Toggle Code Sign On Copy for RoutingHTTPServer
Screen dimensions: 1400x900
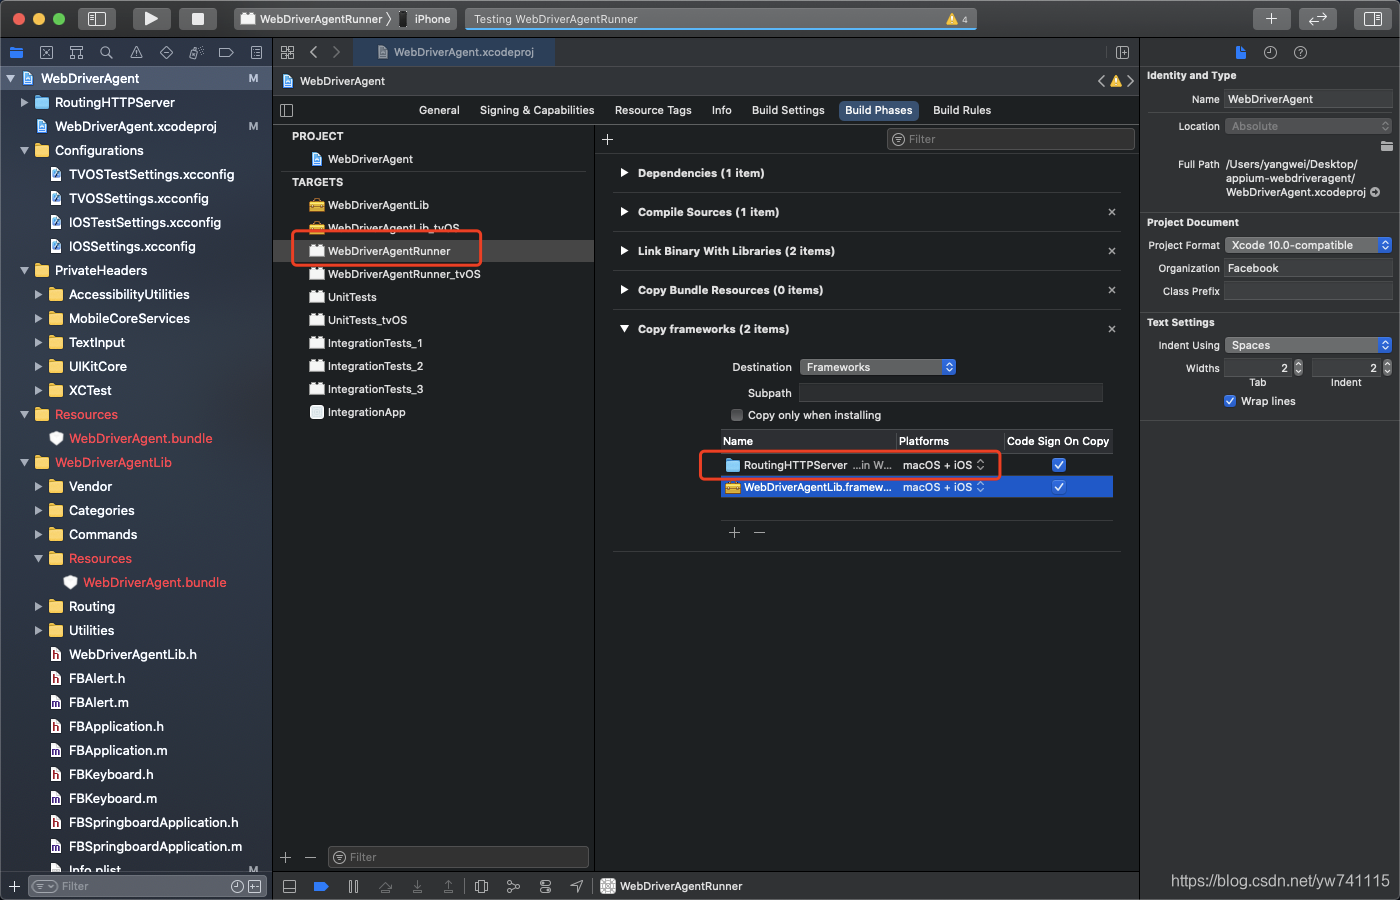click(1059, 465)
